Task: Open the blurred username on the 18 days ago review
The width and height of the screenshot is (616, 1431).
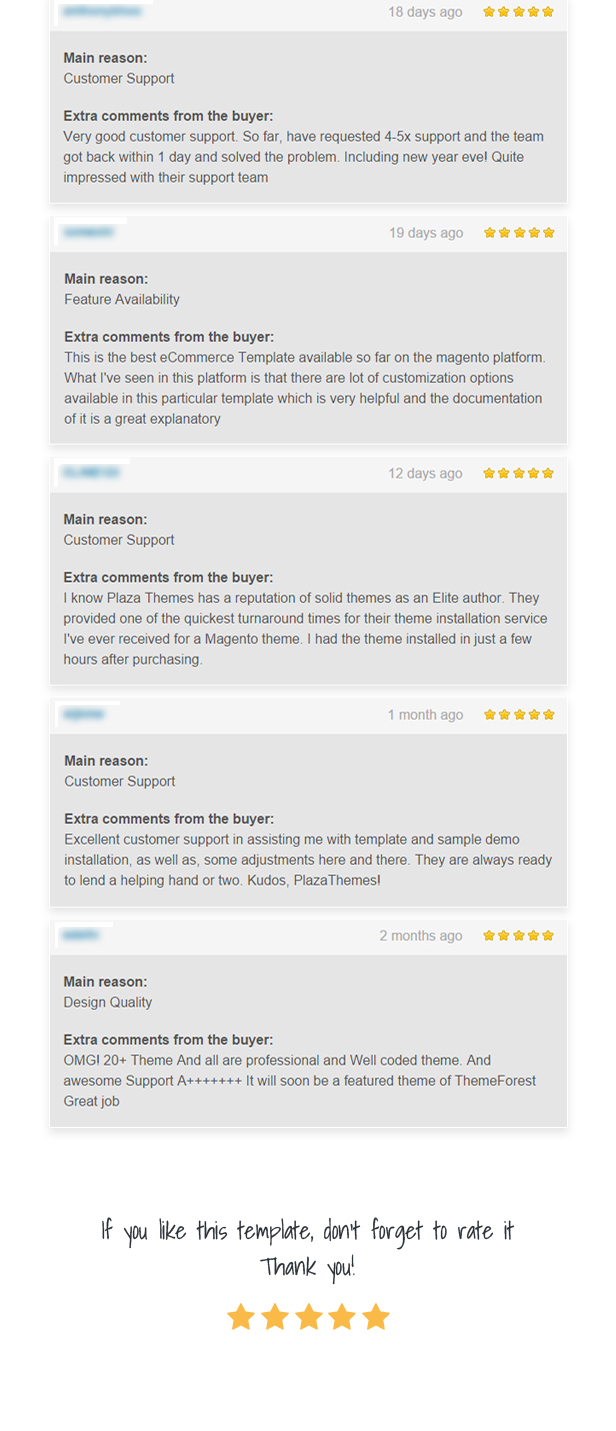Action: pyautogui.click(x=101, y=12)
